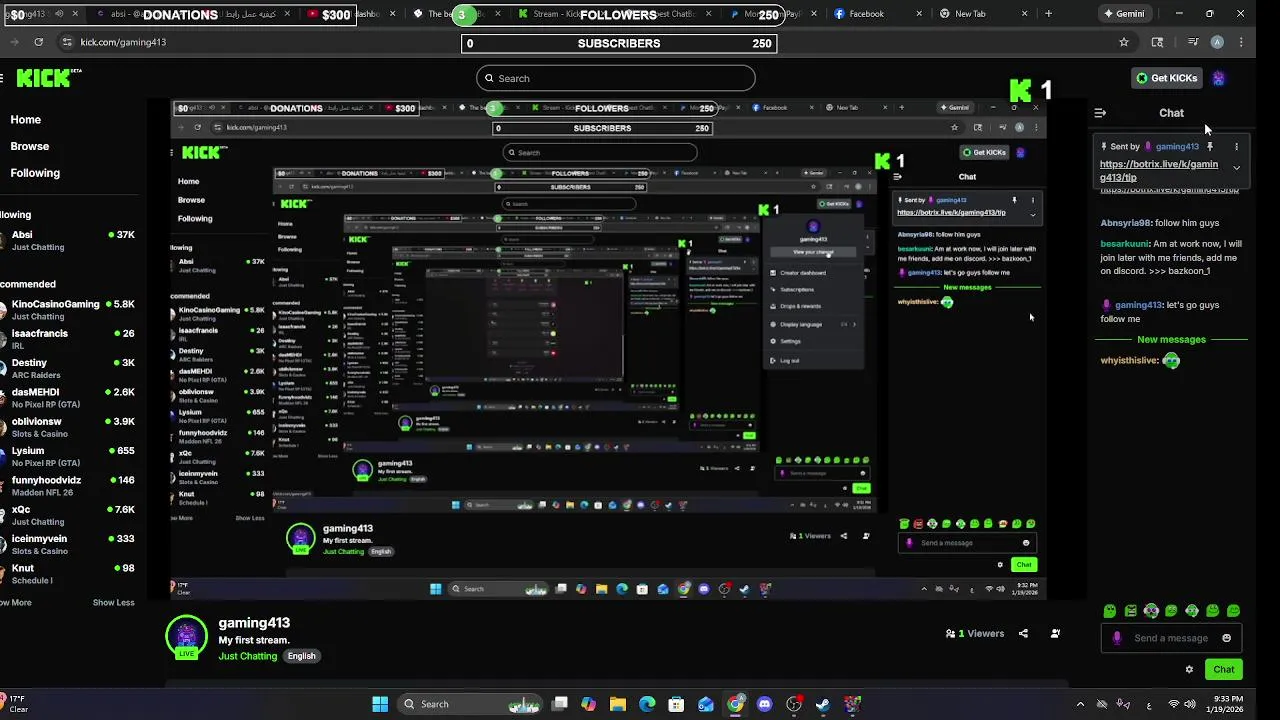
Task: Open the botrix.live tip link
Action: tap(1159, 171)
